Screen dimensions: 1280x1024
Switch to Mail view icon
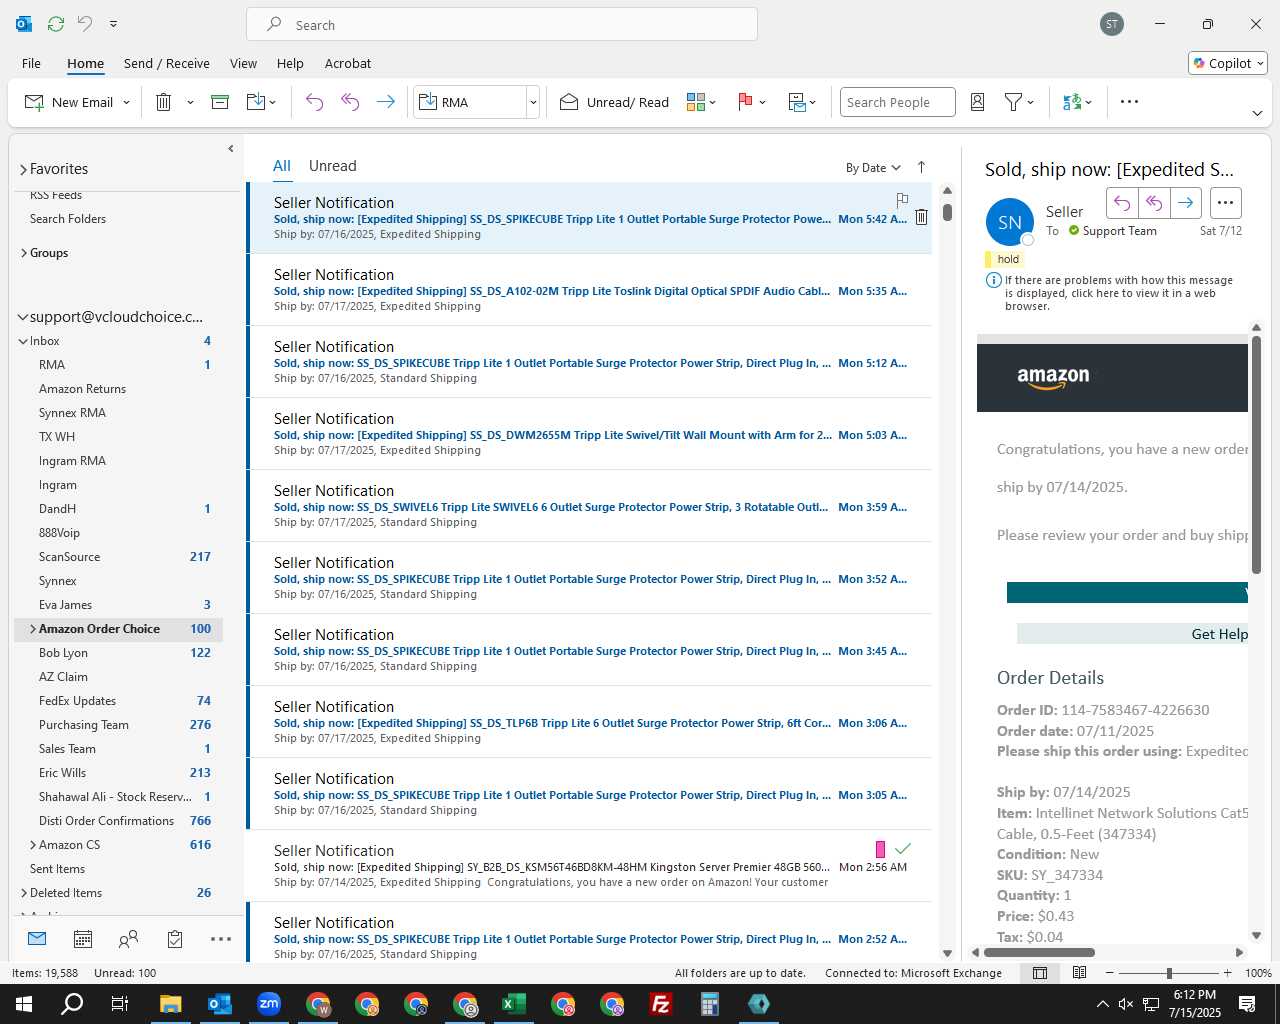pos(37,939)
